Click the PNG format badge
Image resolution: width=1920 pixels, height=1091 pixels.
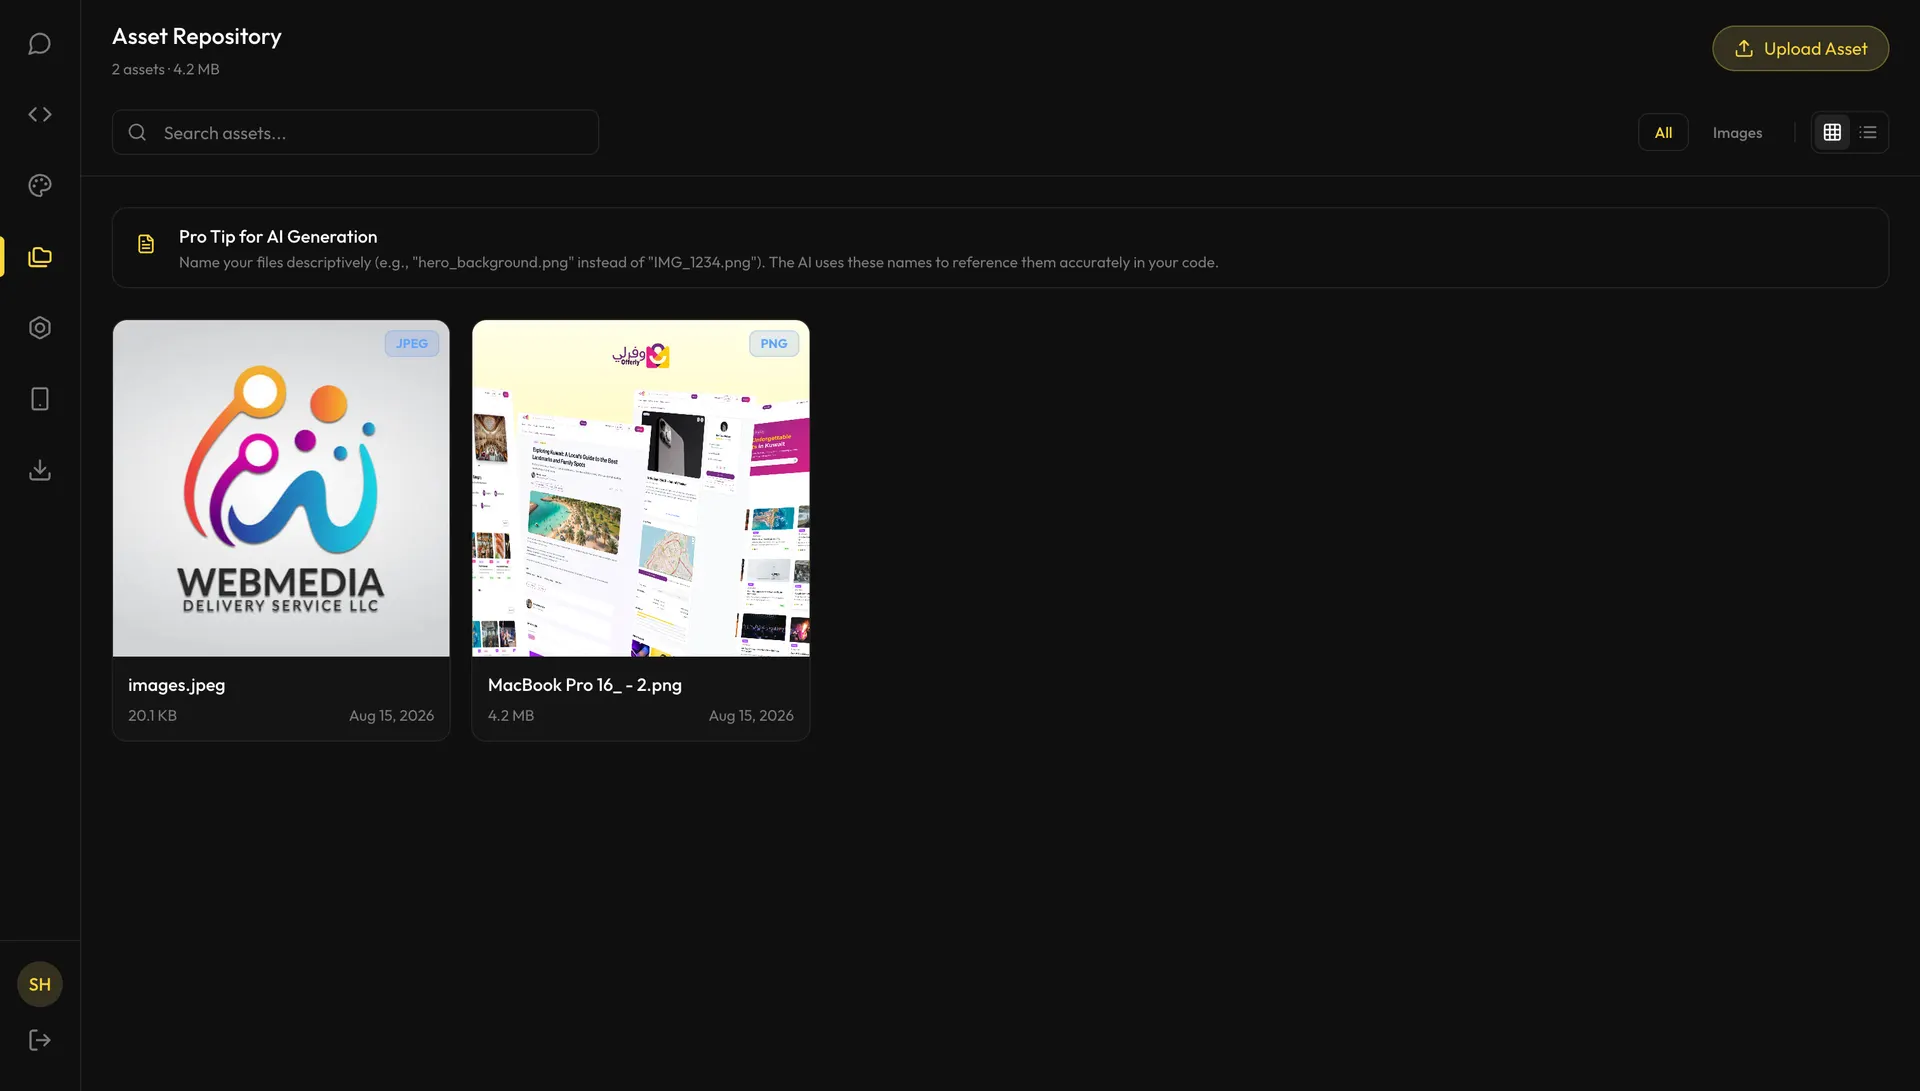click(x=774, y=343)
